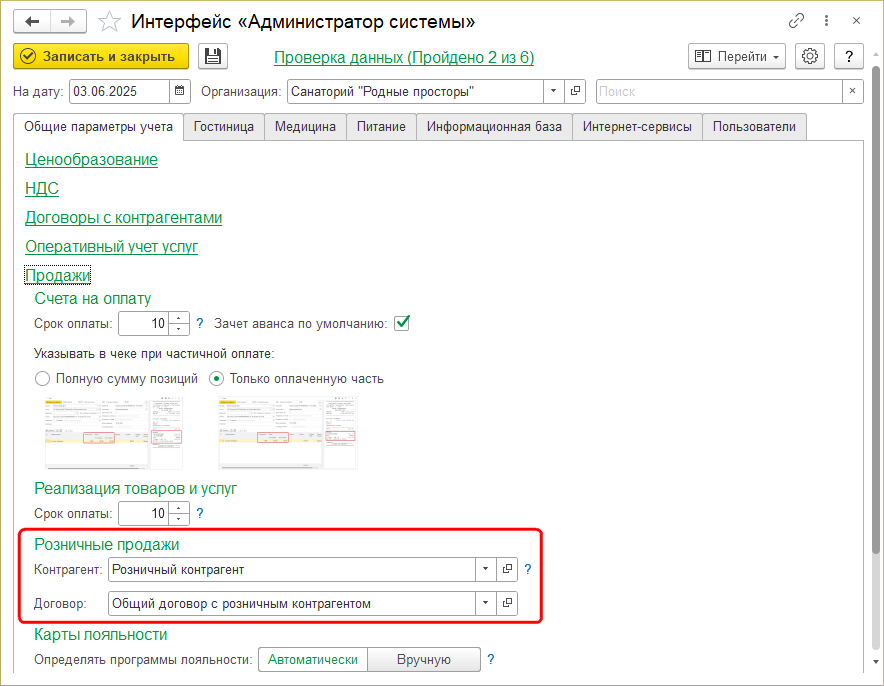Open Оперативный учет услуг section
This screenshot has width=884, height=686.
pos(112,246)
